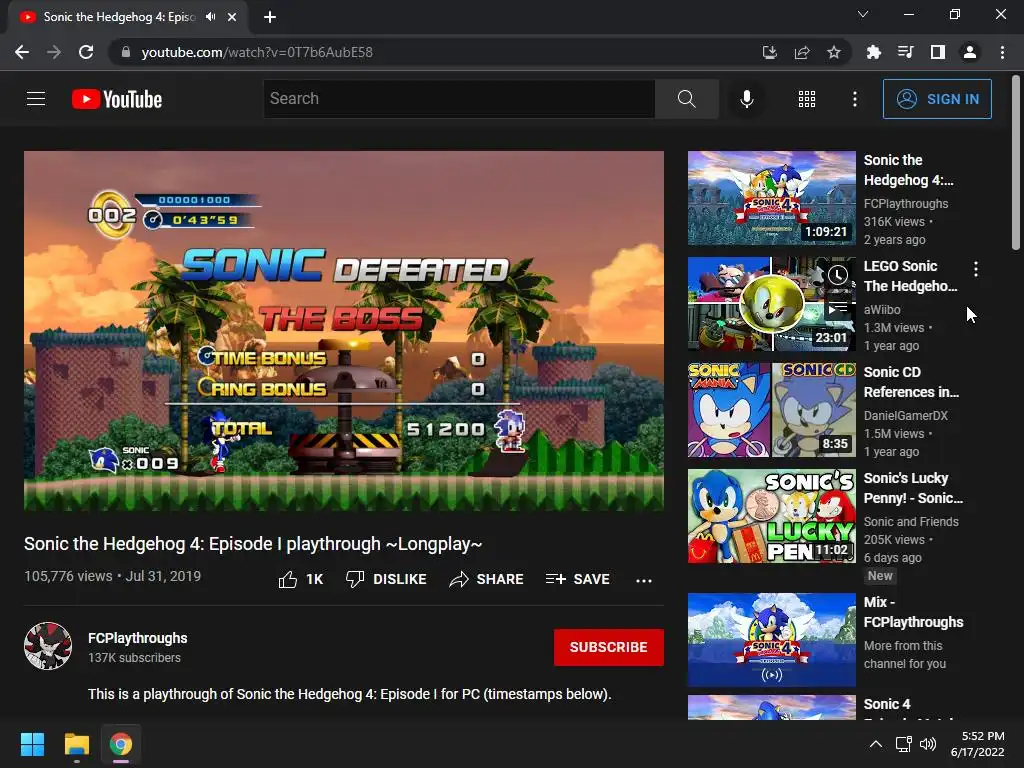The height and width of the screenshot is (768, 1024).
Task: Open the 1:09:21 Sonic 4 thumbnail
Action: [x=771, y=198]
